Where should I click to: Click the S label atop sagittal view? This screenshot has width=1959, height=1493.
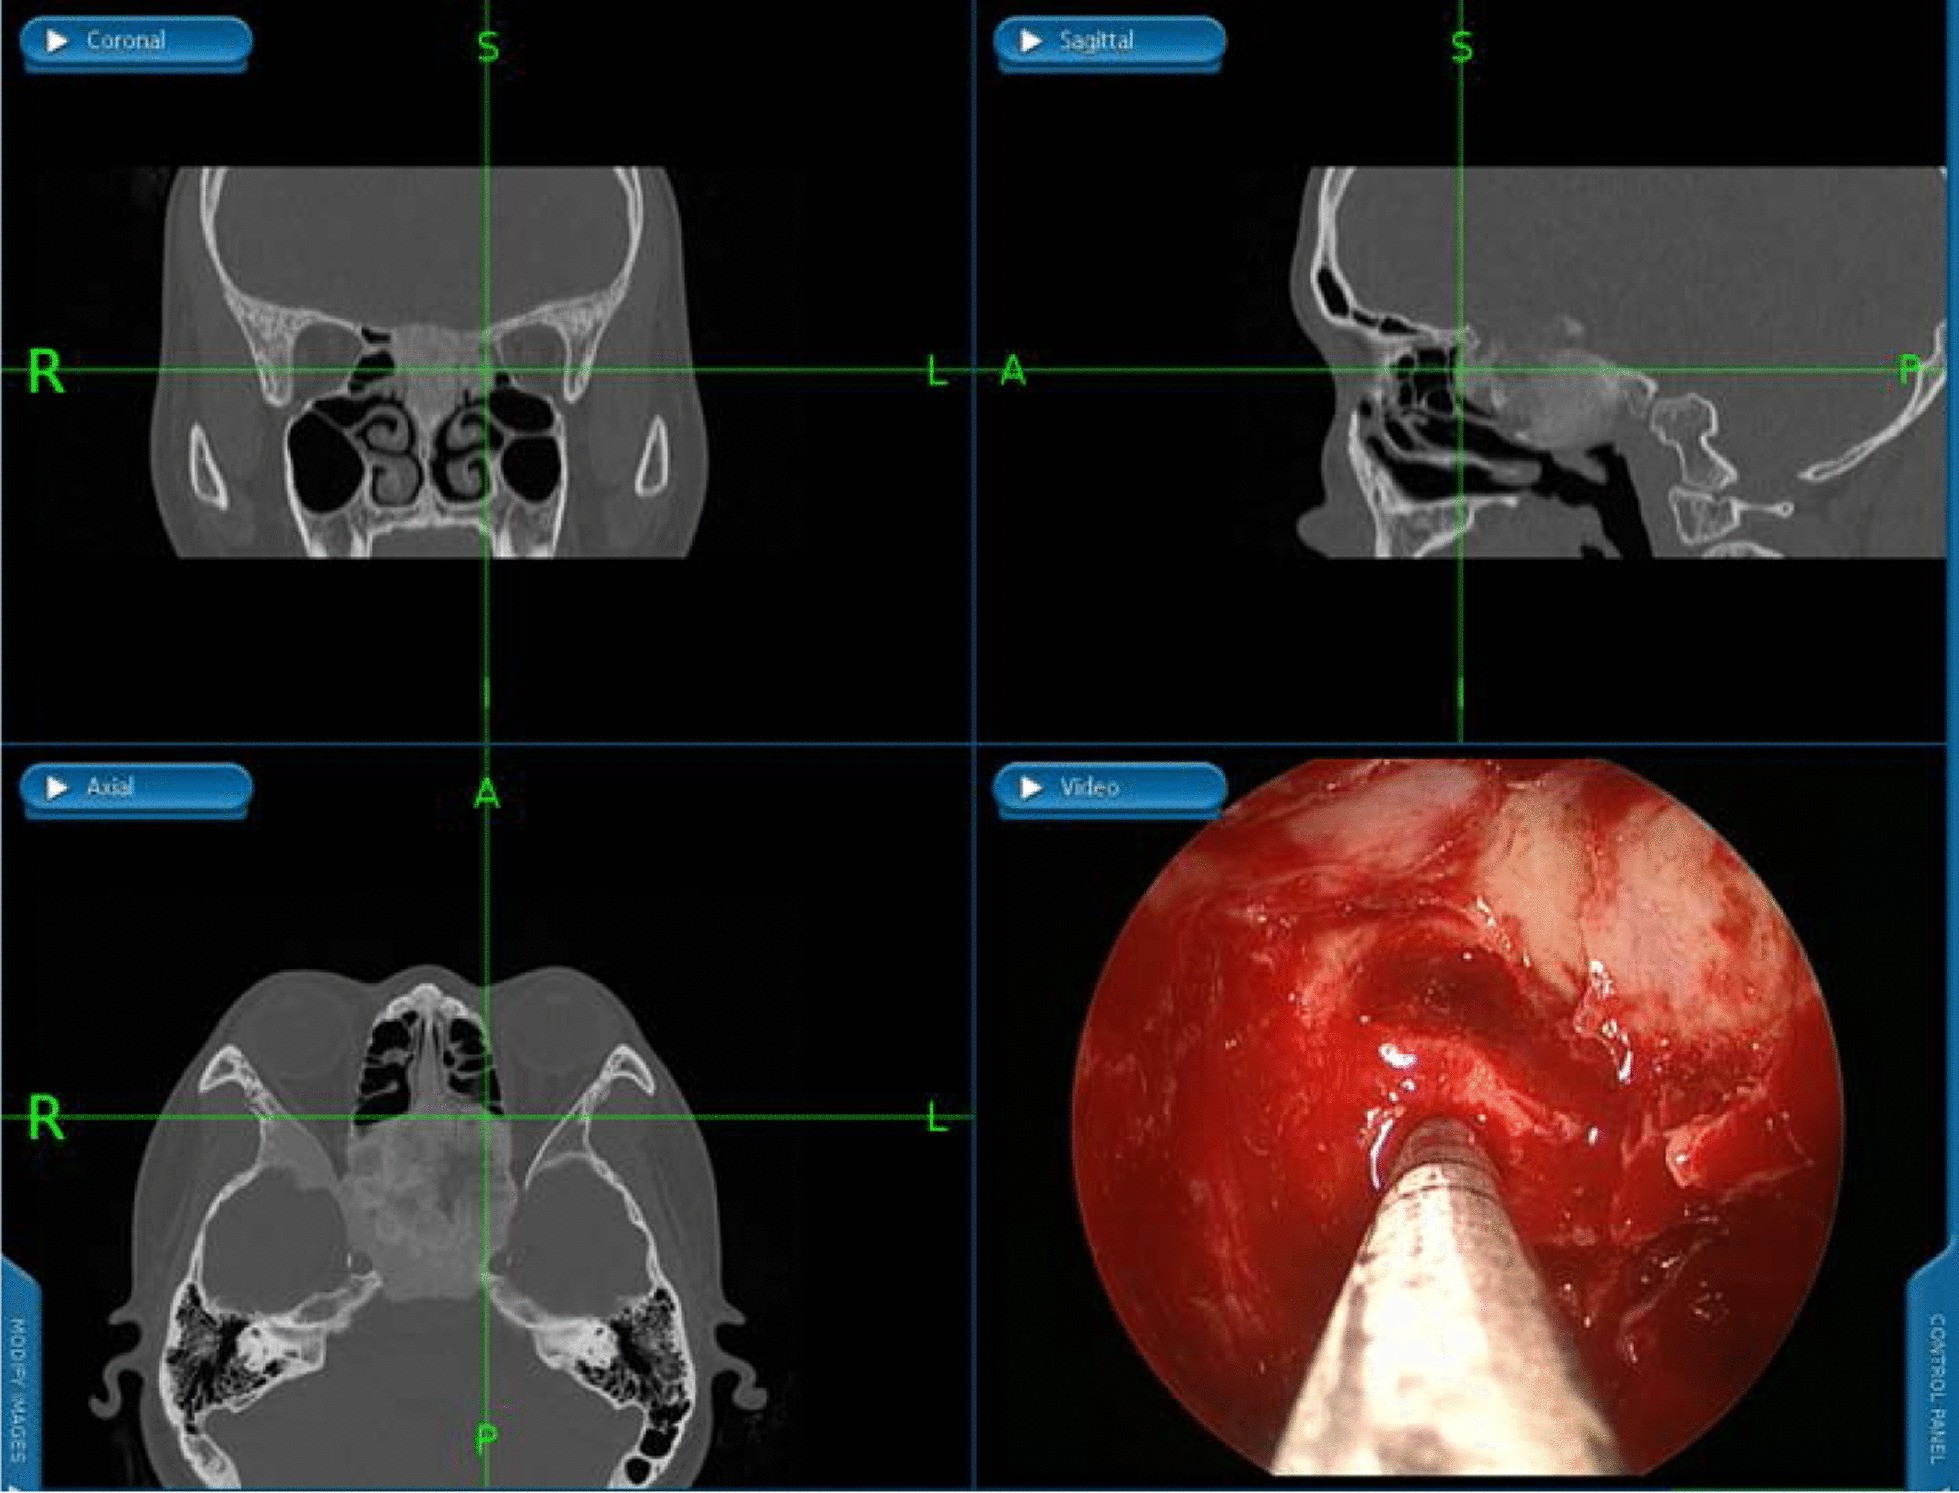click(1462, 47)
